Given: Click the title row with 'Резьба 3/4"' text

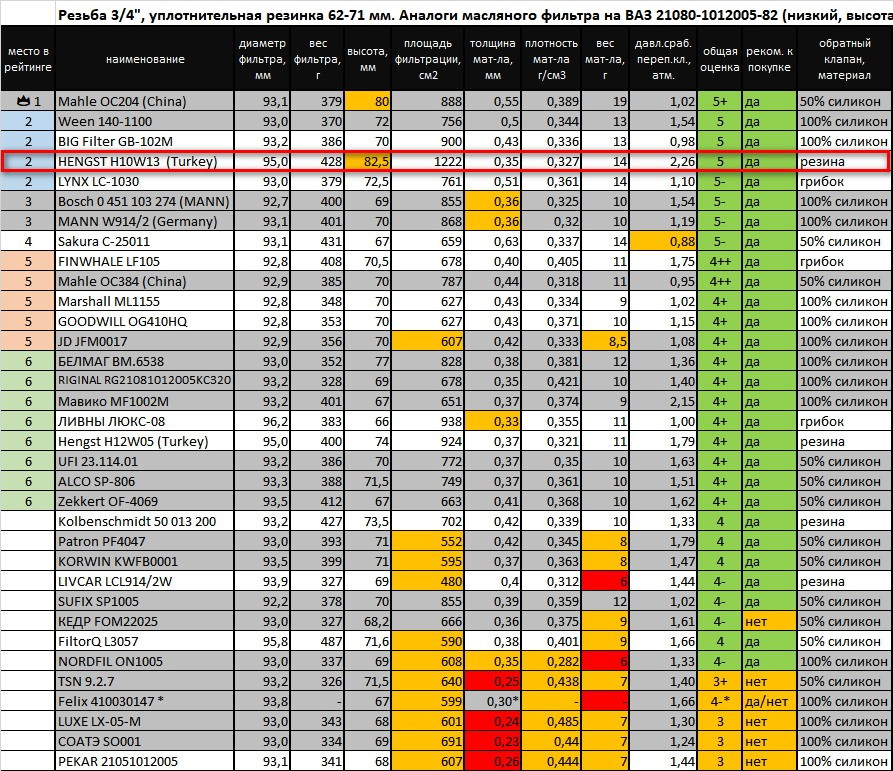Looking at the screenshot, I should click(x=474, y=15).
